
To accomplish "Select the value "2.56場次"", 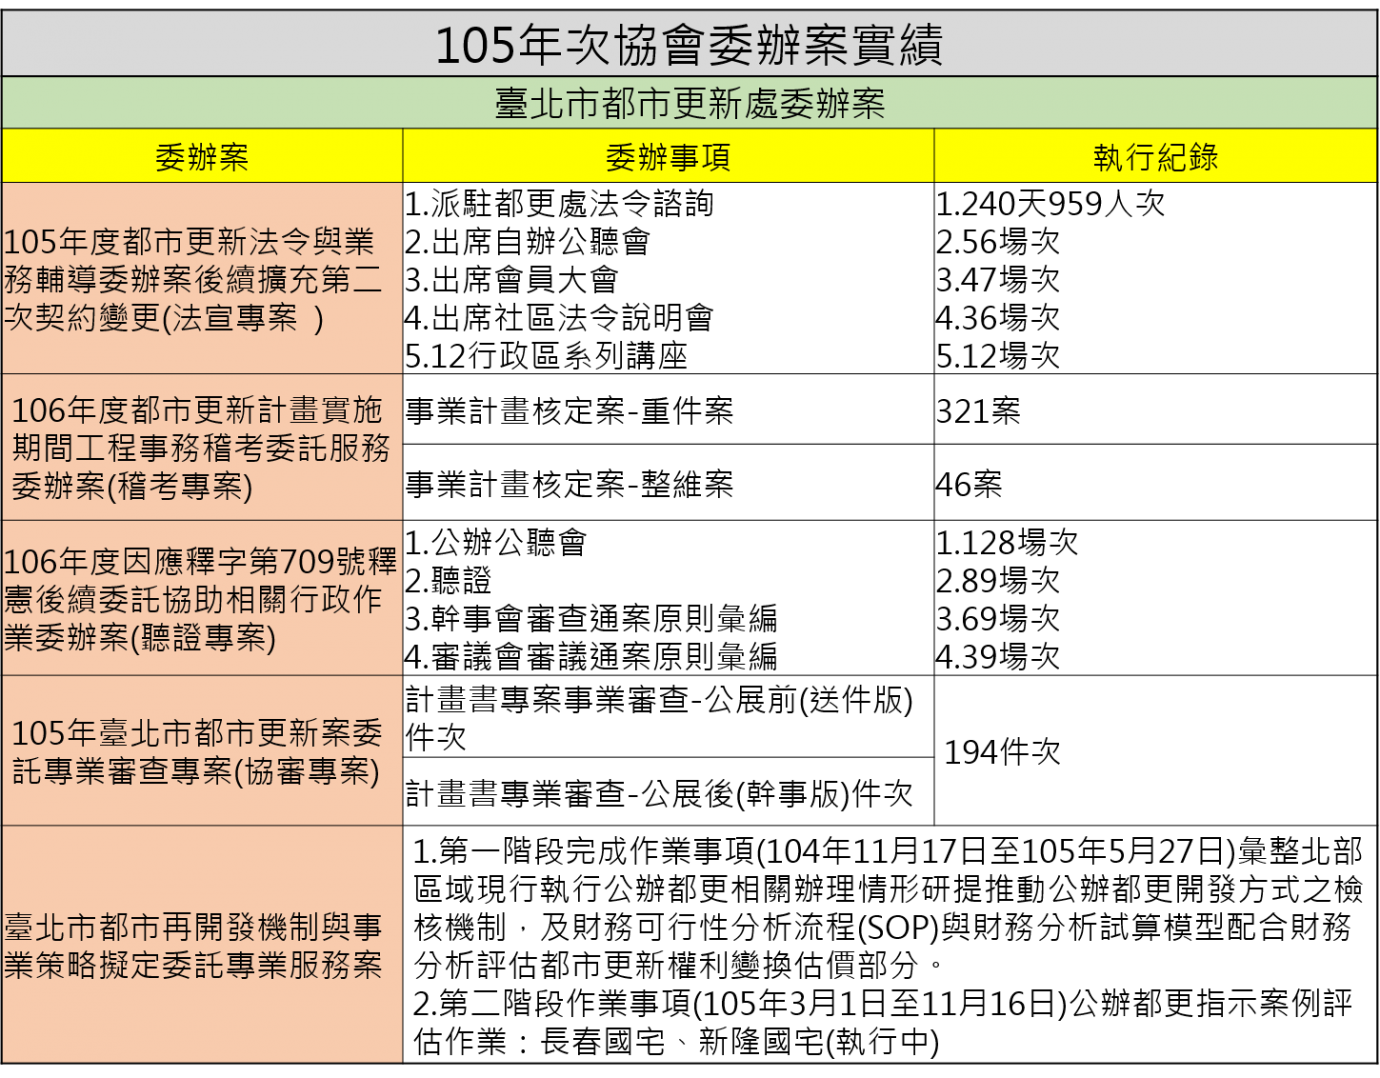I will pyautogui.click(x=998, y=242).
